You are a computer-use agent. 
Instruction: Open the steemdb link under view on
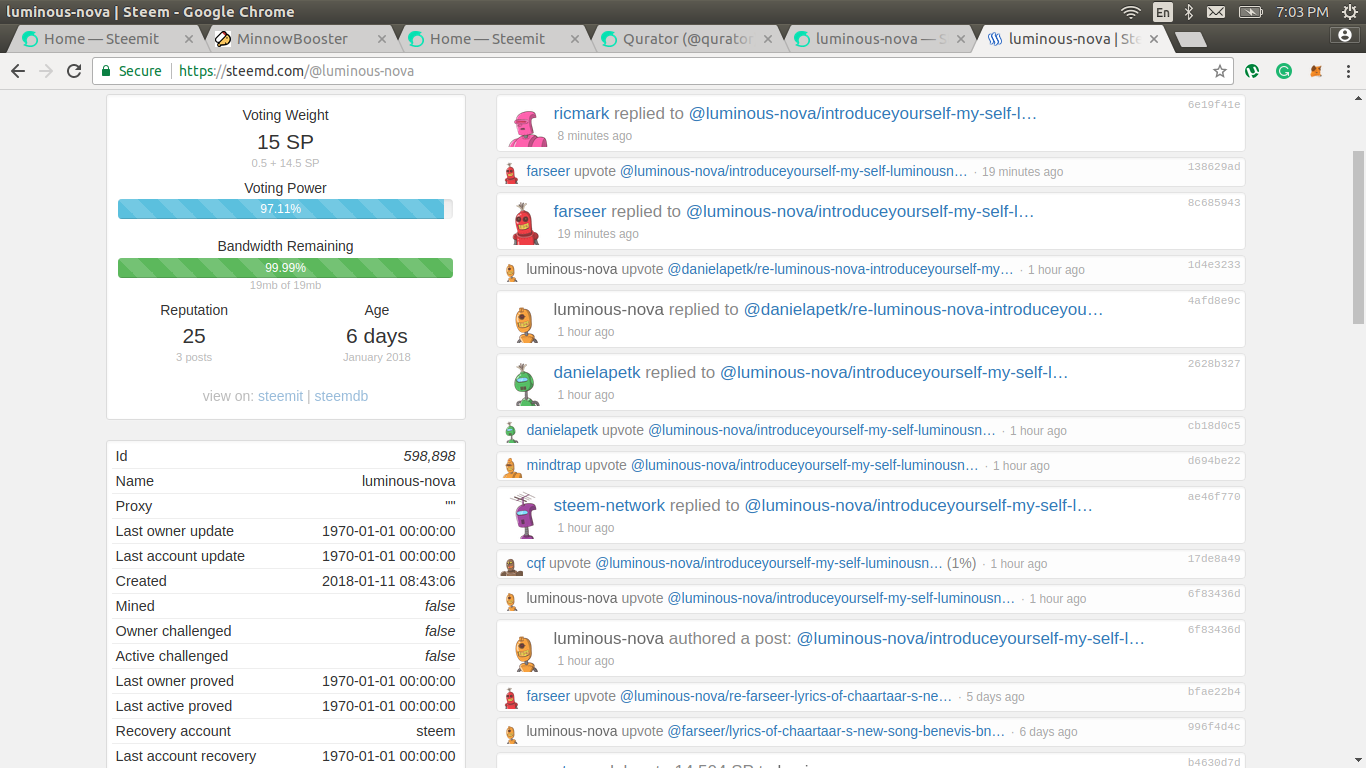(x=341, y=396)
